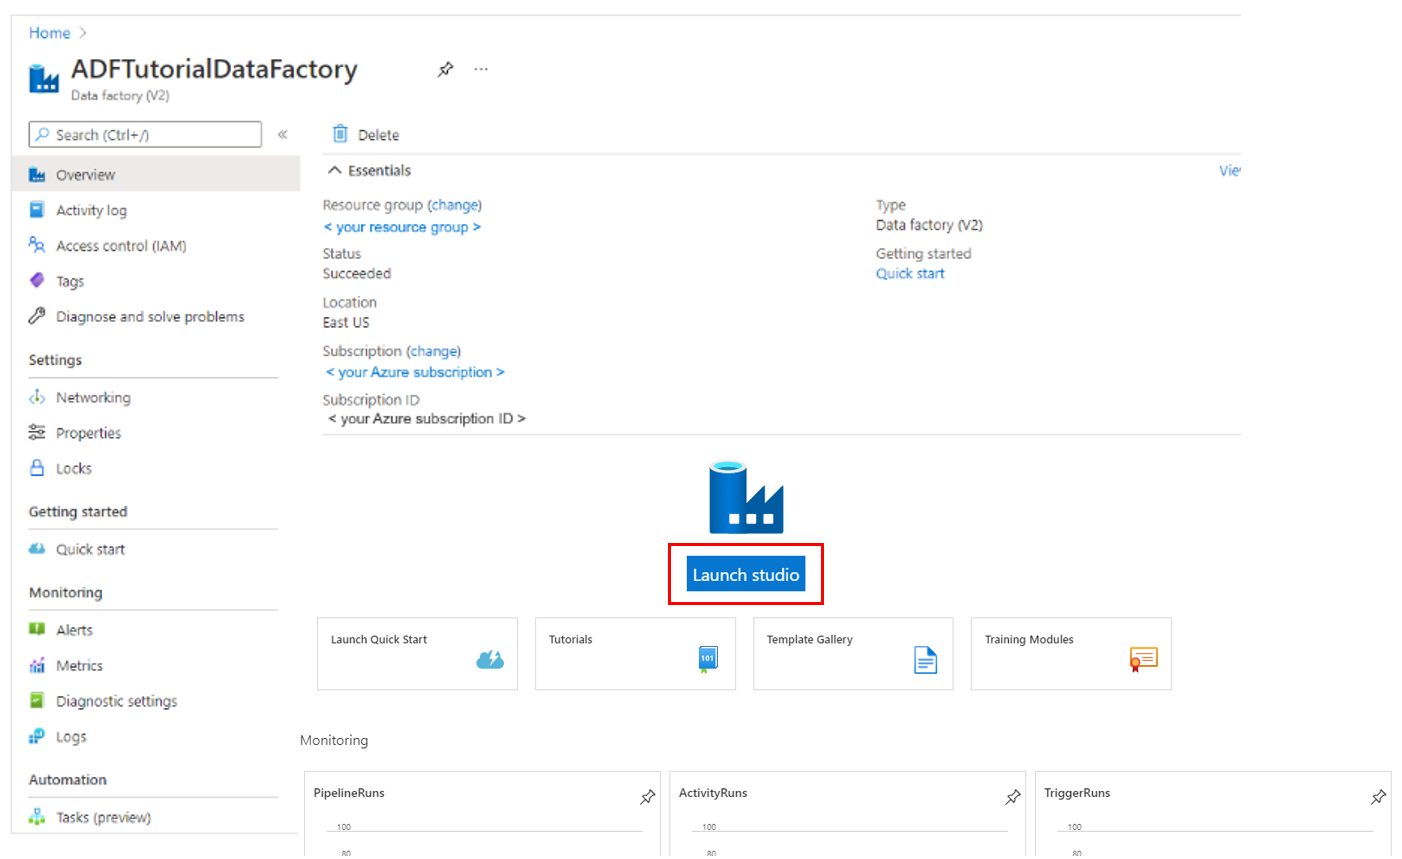Open Access control (IAM) menu item
The image size is (1402, 859).
[x=120, y=246]
